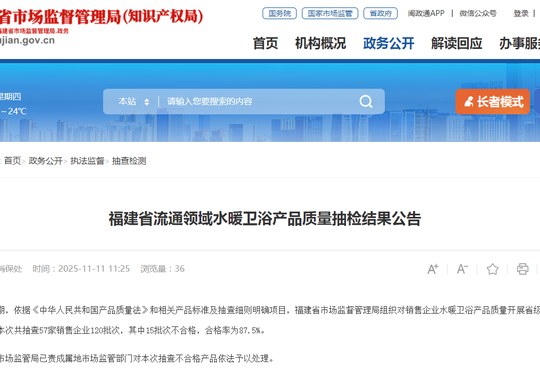Open the 解读回应 navigation item
The image size is (540, 370).
457,43
